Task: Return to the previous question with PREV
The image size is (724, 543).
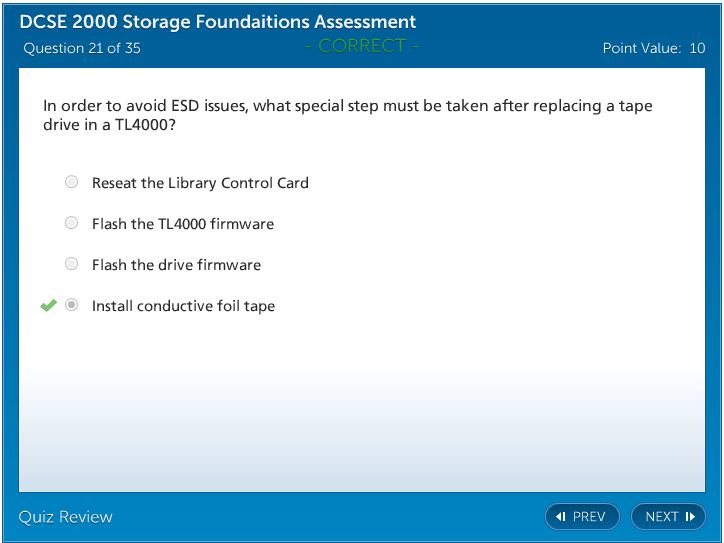Action: tap(582, 517)
